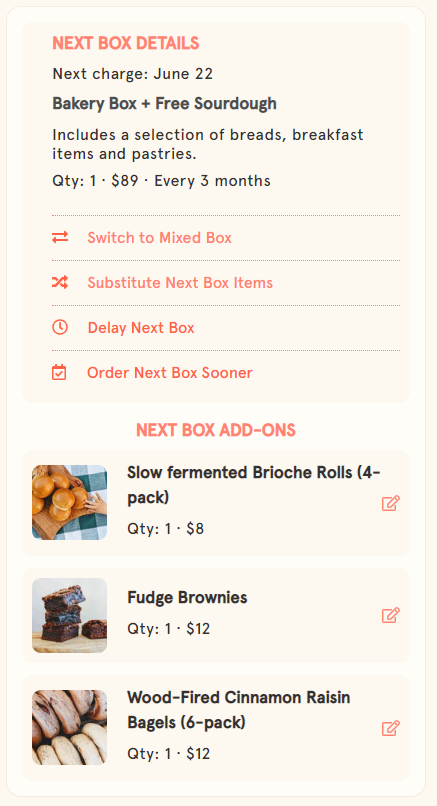Viewport: 437px width, 806px height.
Task: Open the cinnamon raisin bagels photo
Action: pos(69,727)
